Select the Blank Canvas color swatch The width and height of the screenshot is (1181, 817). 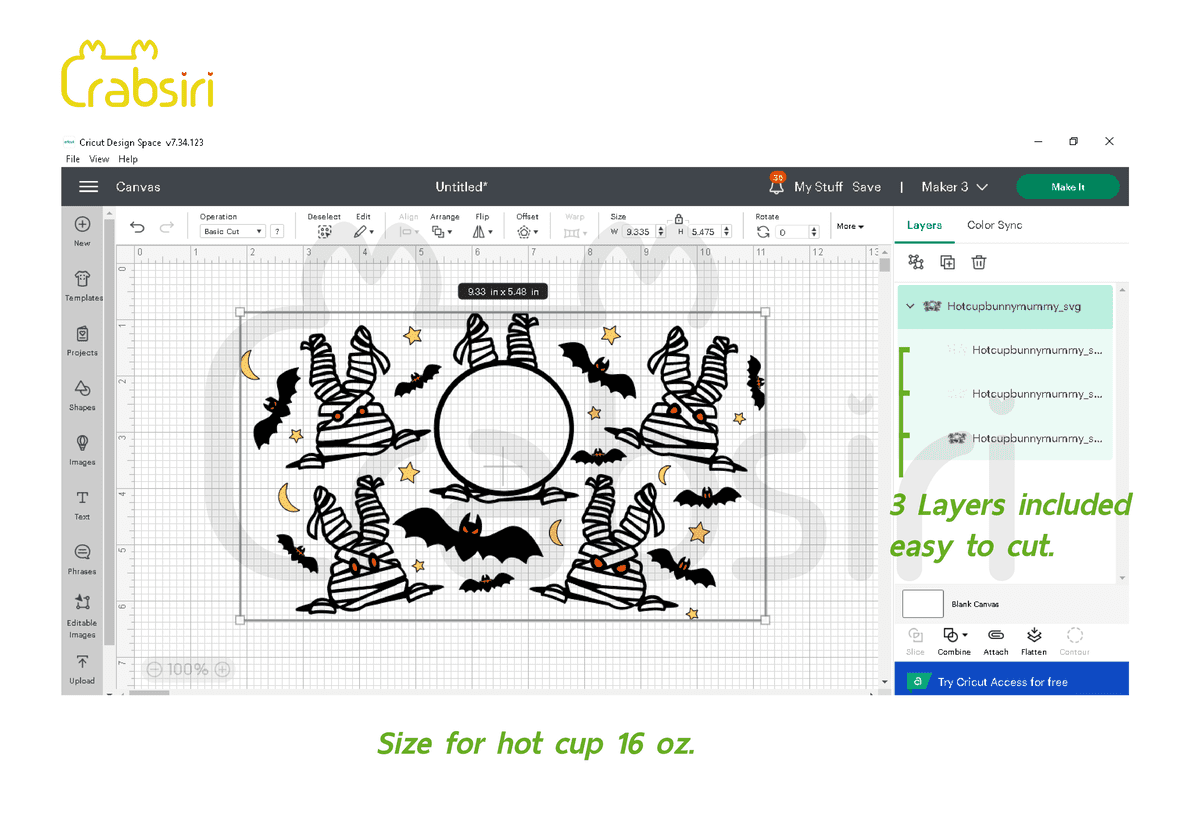click(x=922, y=604)
